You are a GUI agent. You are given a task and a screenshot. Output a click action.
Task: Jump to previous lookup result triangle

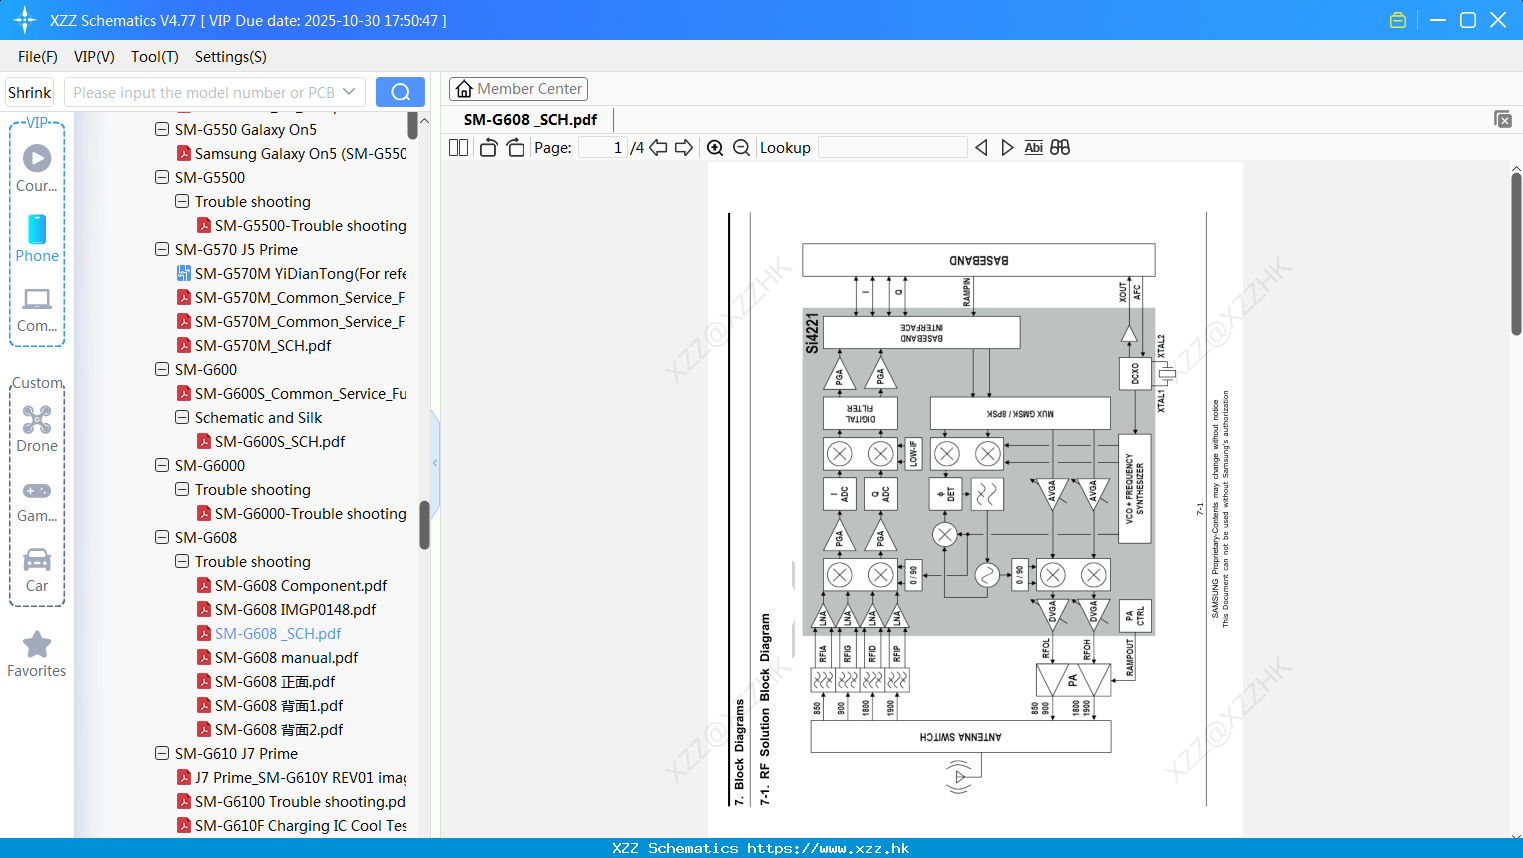[981, 147]
